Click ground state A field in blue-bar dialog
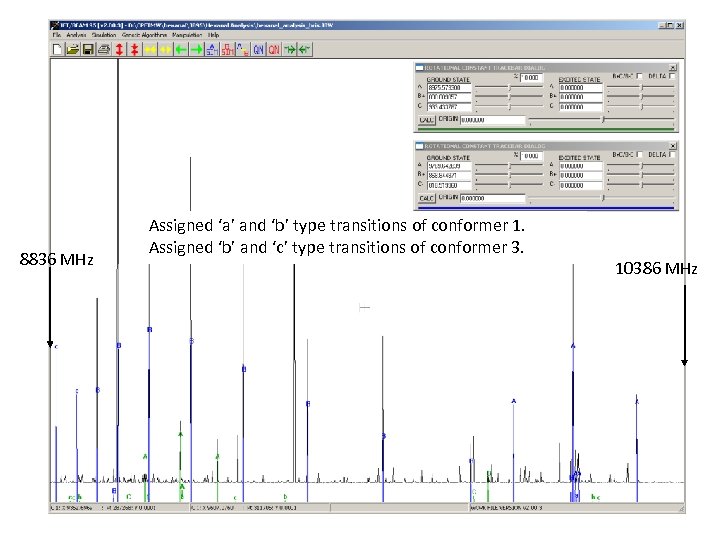This screenshot has width=720, height=540. (449, 166)
